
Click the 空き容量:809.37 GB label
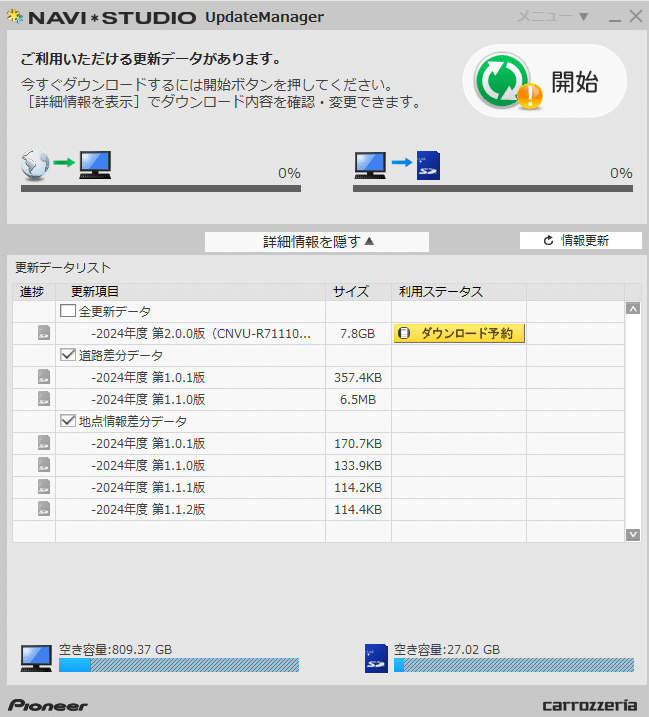[x=116, y=649]
